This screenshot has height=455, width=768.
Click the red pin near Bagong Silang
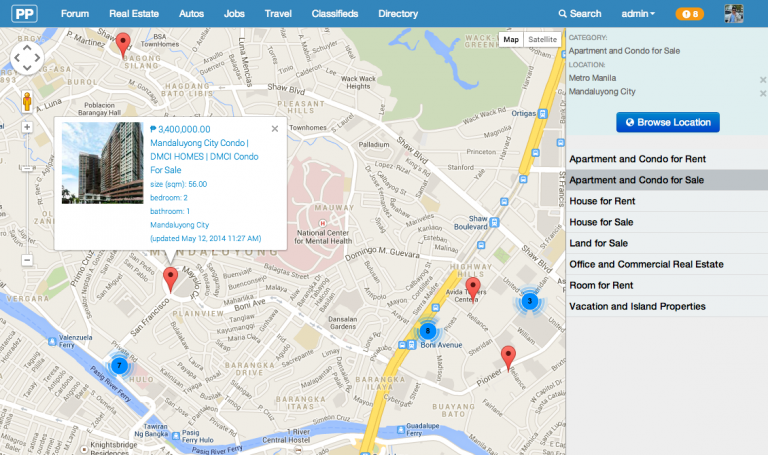[123, 47]
